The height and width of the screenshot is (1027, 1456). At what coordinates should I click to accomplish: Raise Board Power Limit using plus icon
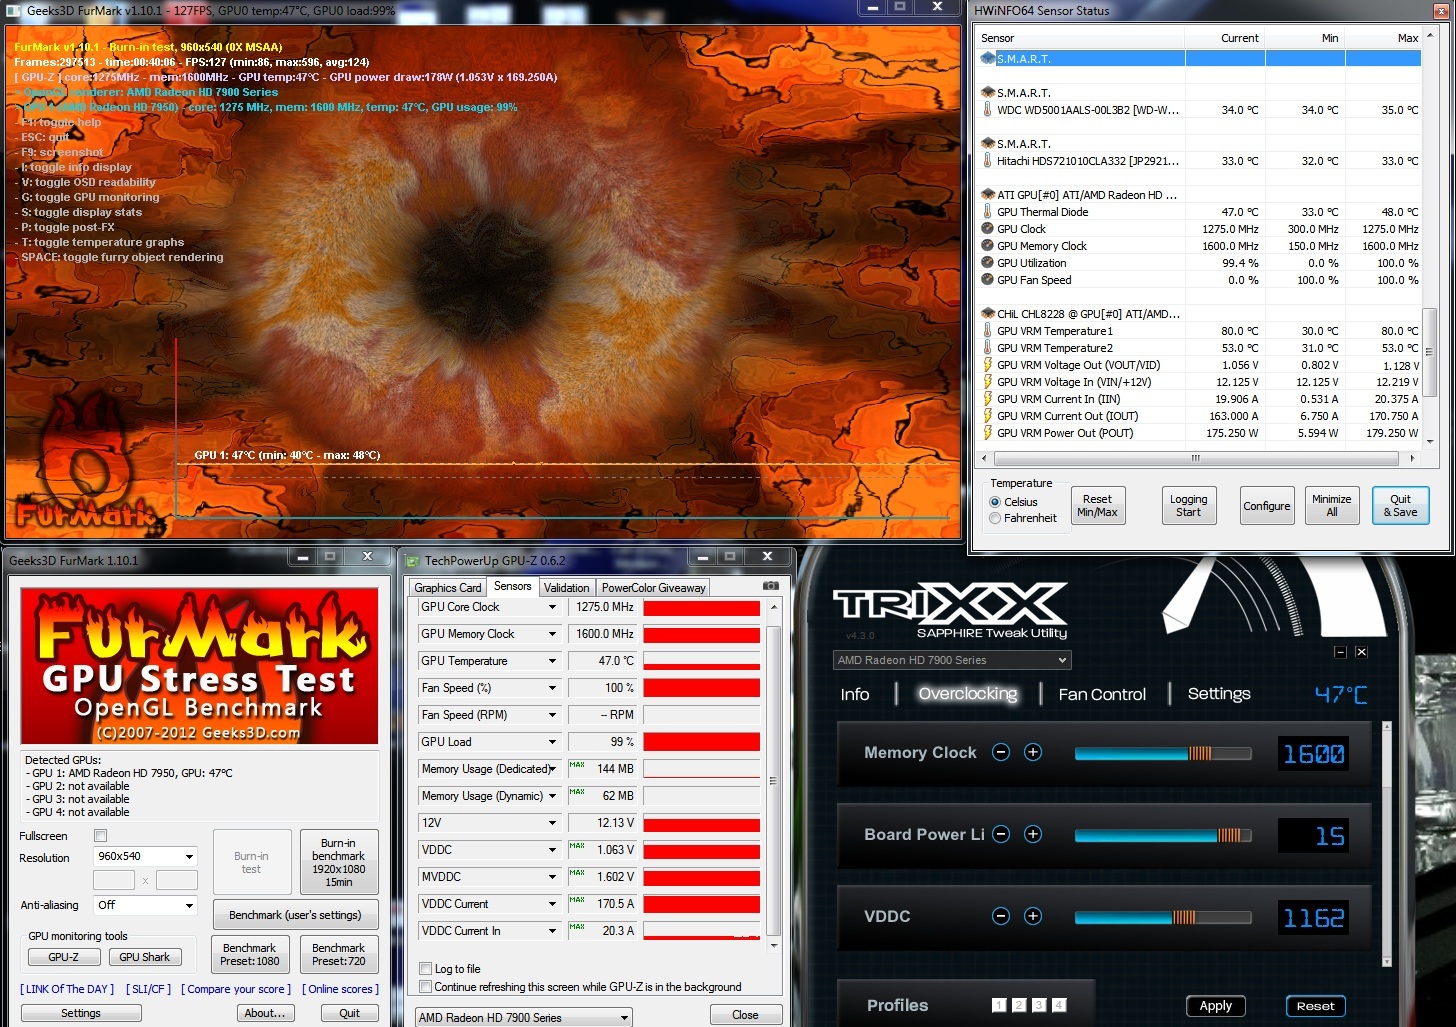point(1033,834)
